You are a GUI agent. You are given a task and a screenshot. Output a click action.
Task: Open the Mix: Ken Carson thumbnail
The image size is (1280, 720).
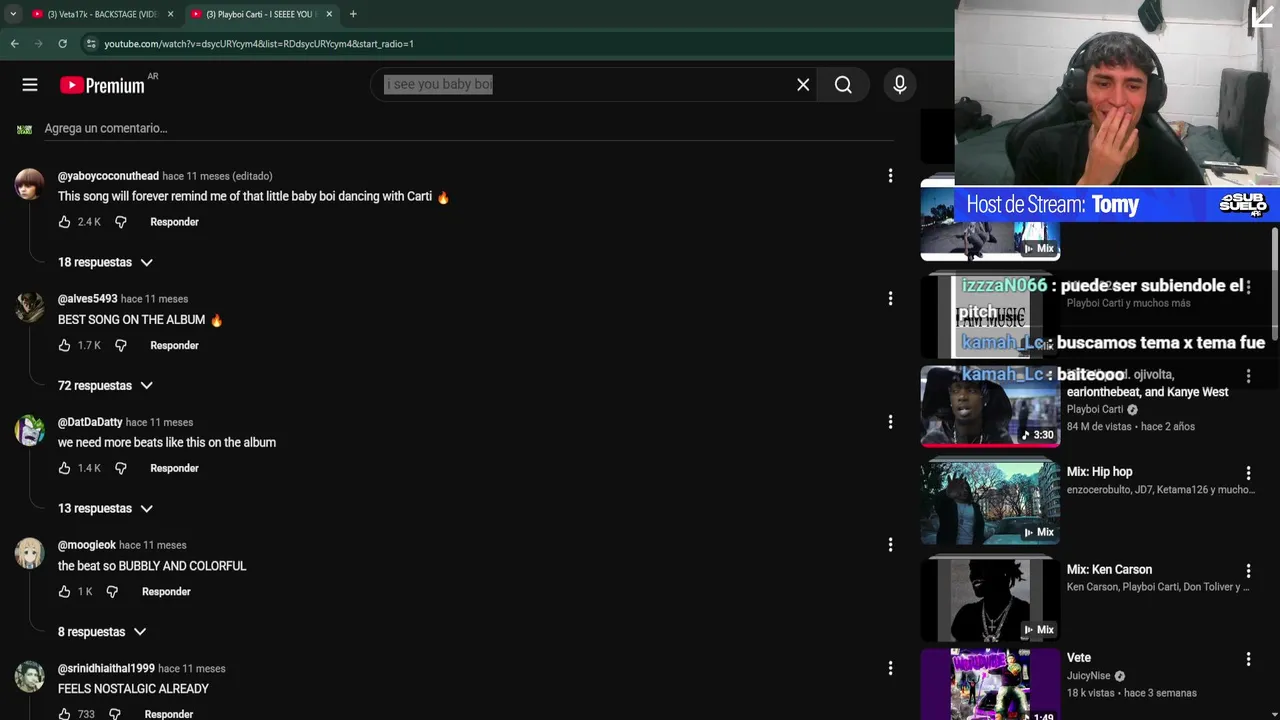pyautogui.click(x=990, y=600)
